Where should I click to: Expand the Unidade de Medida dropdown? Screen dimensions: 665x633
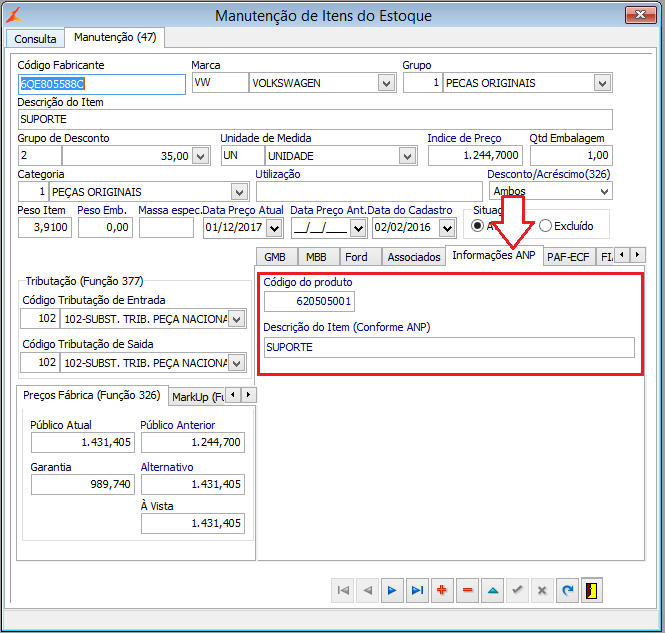pyautogui.click(x=407, y=156)
